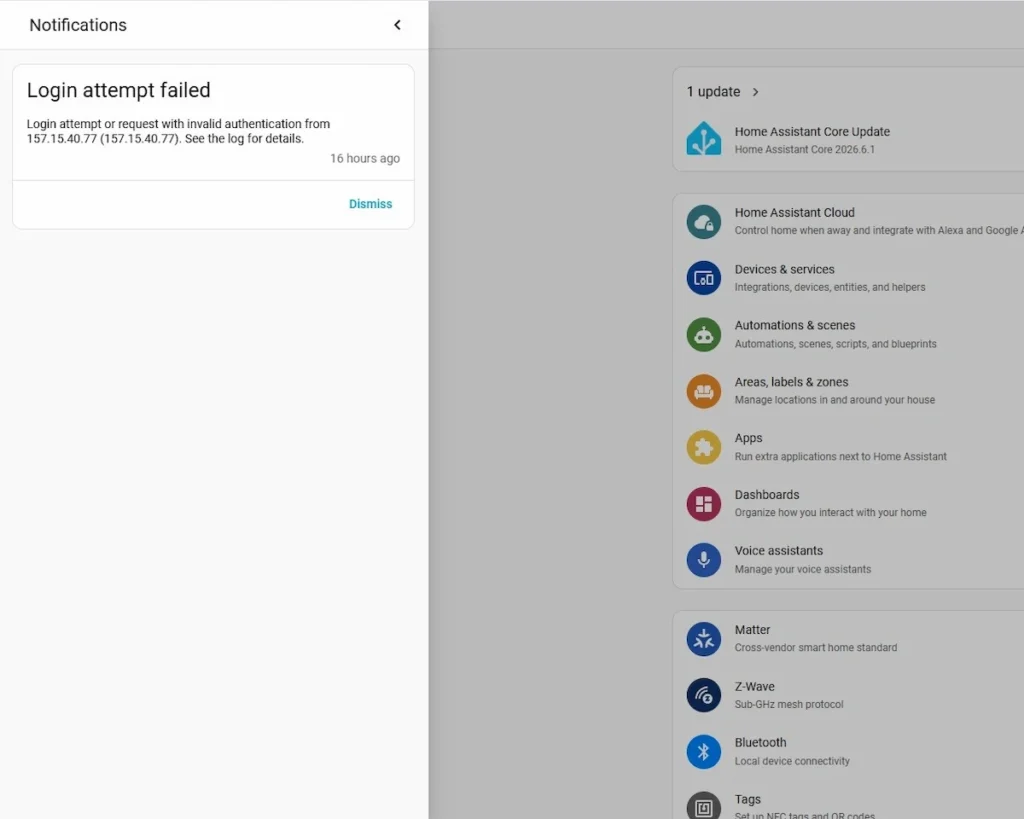Click the Dashboards grid icon
This screenshot has width=1024, height=819.
pyautogui.click(x=703, y=504)
